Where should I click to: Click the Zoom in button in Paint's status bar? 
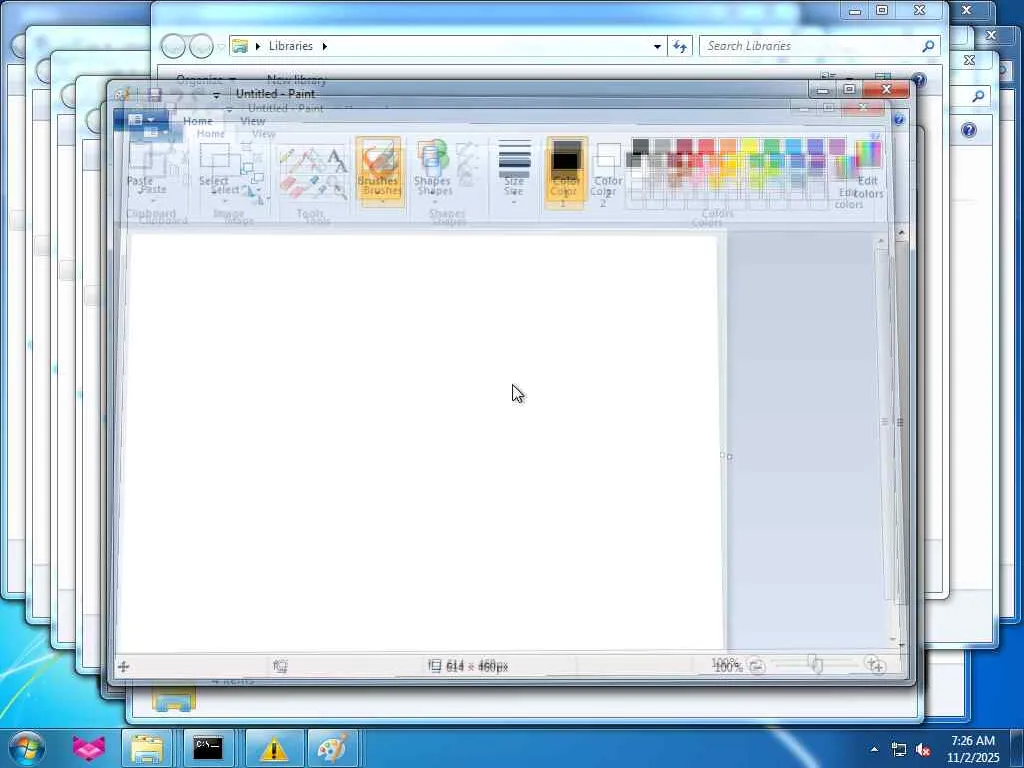[x=877, y=666]
